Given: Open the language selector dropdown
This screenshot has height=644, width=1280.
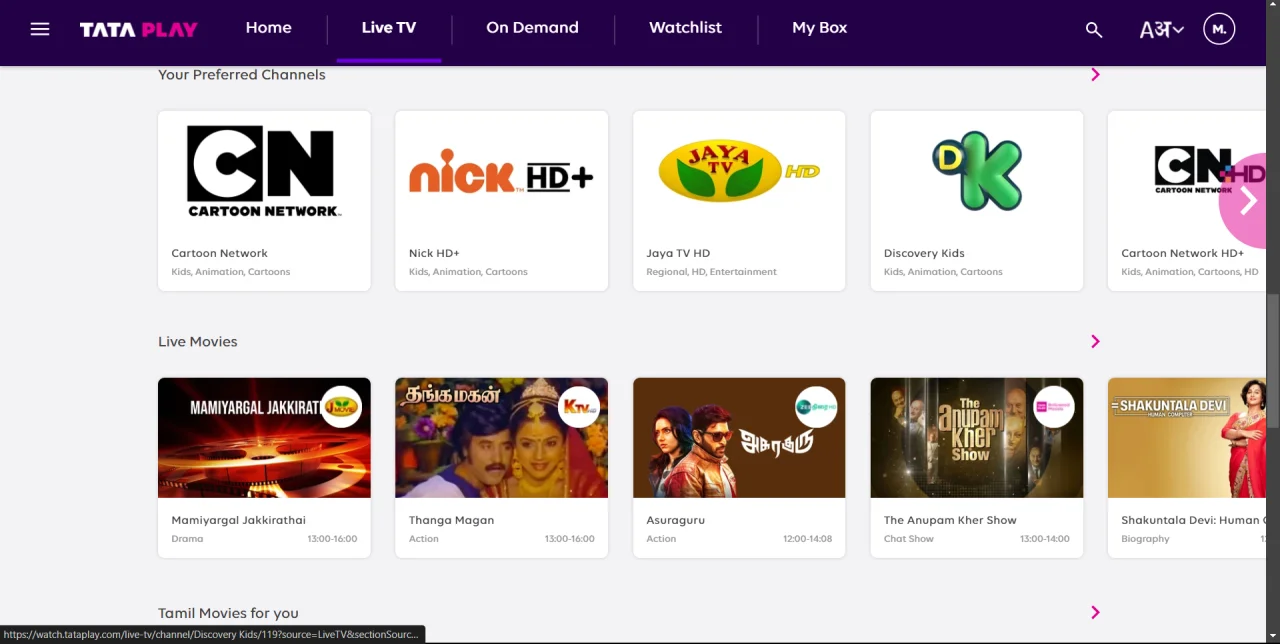Looking at the screenshot, I should [x=1162, y=29].
